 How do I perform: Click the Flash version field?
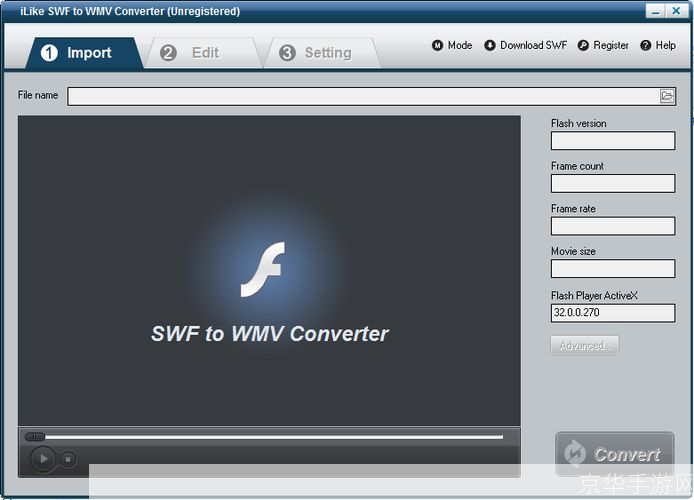tap(613, 141)
